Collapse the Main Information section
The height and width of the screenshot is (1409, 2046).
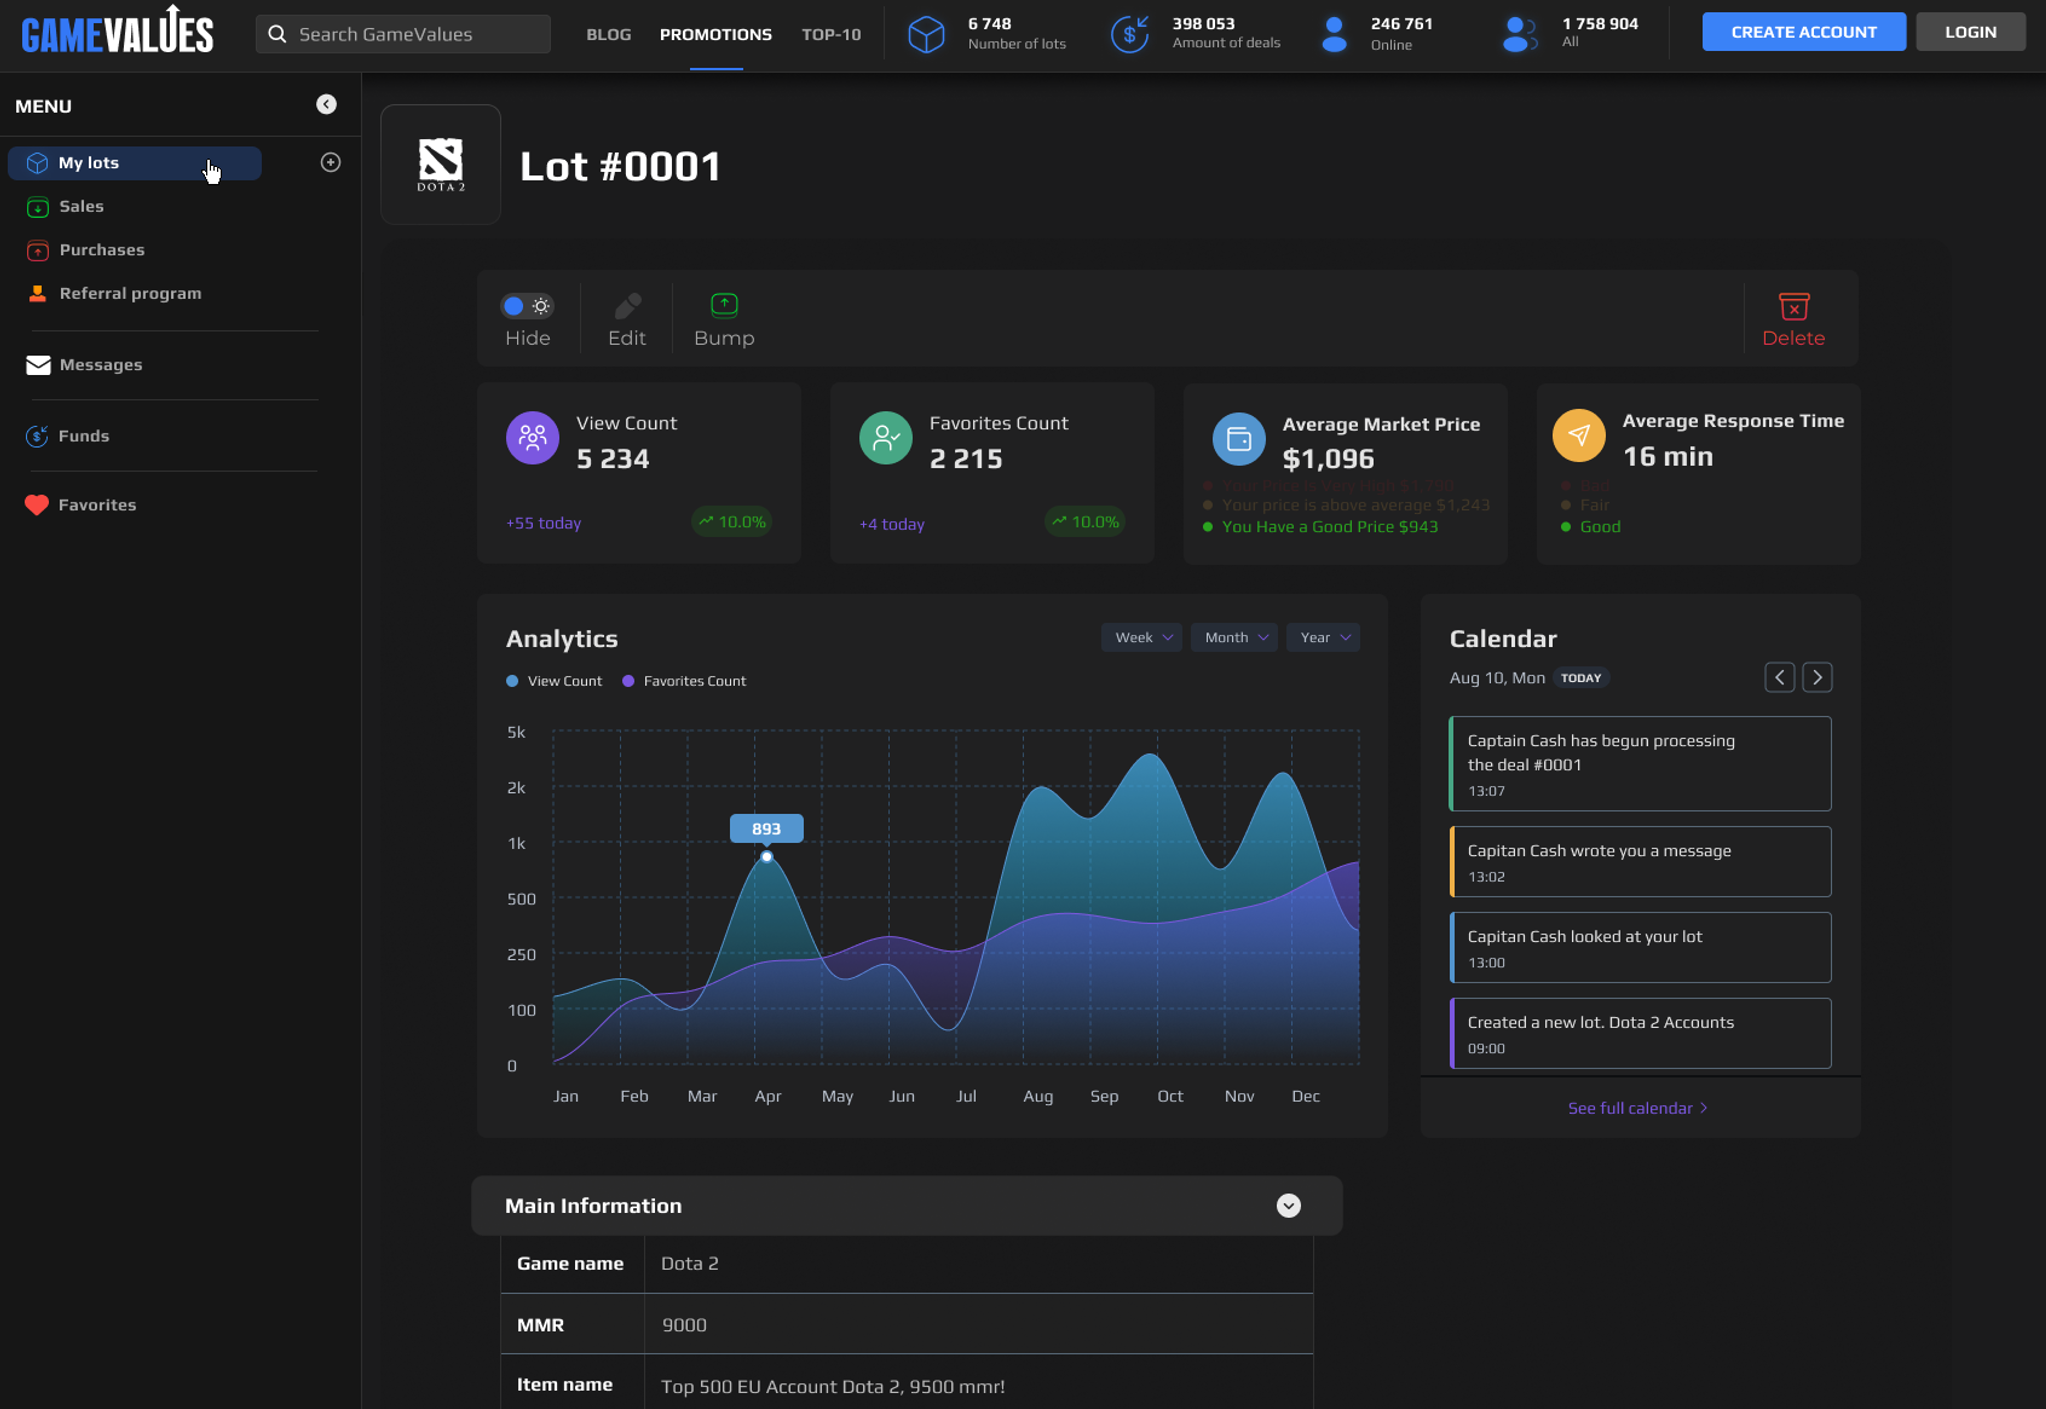pos(1288,1206)
